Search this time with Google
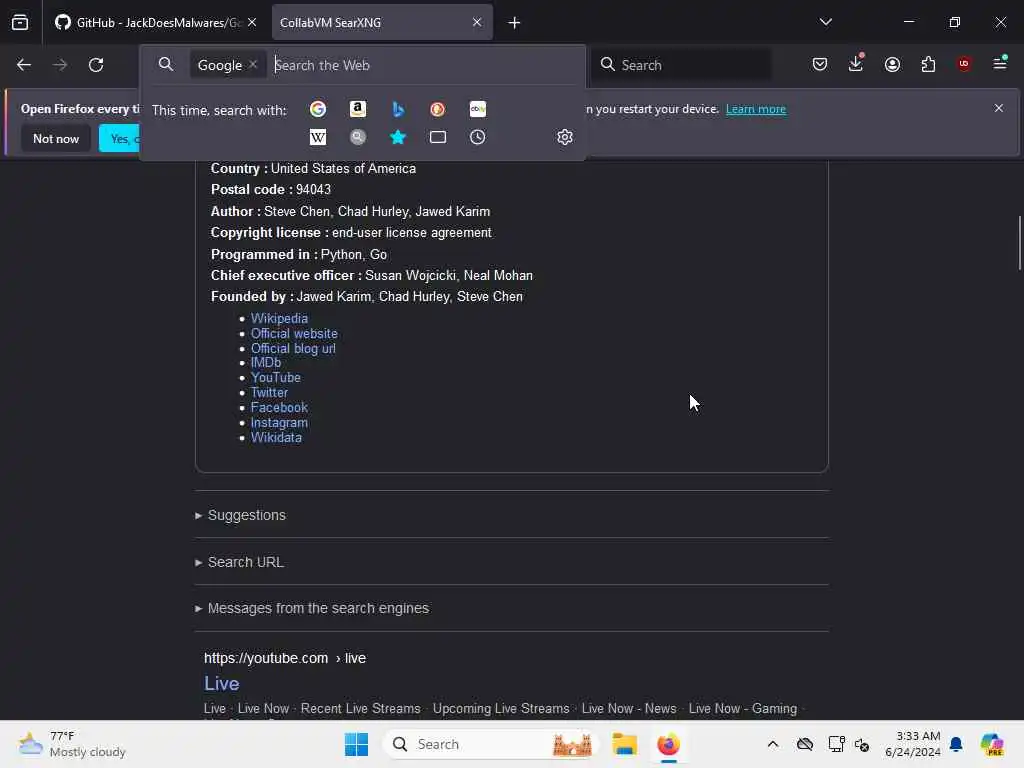The image size is (1024, 768). click(318, 109)
